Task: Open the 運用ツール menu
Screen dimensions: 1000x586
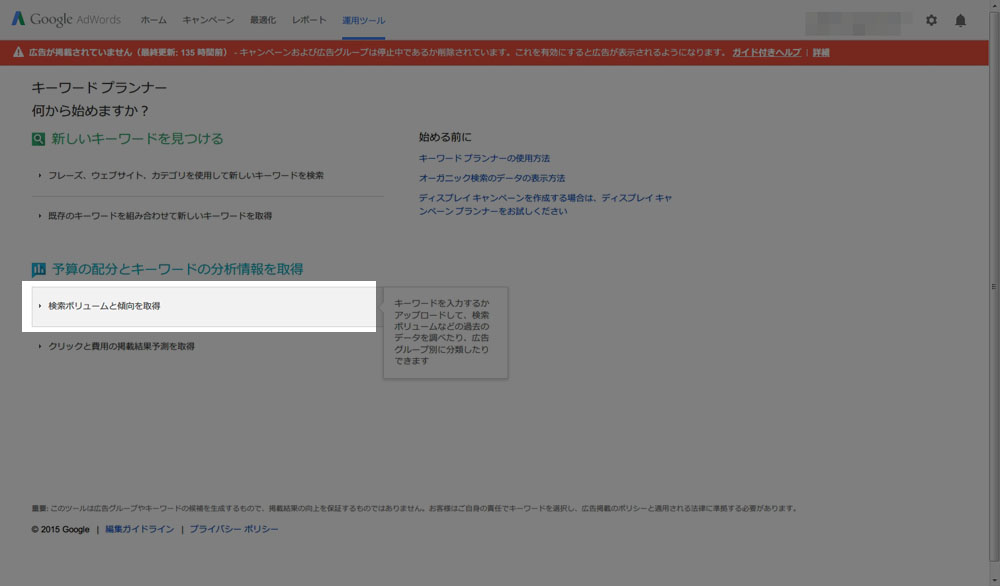Action: 363,20
